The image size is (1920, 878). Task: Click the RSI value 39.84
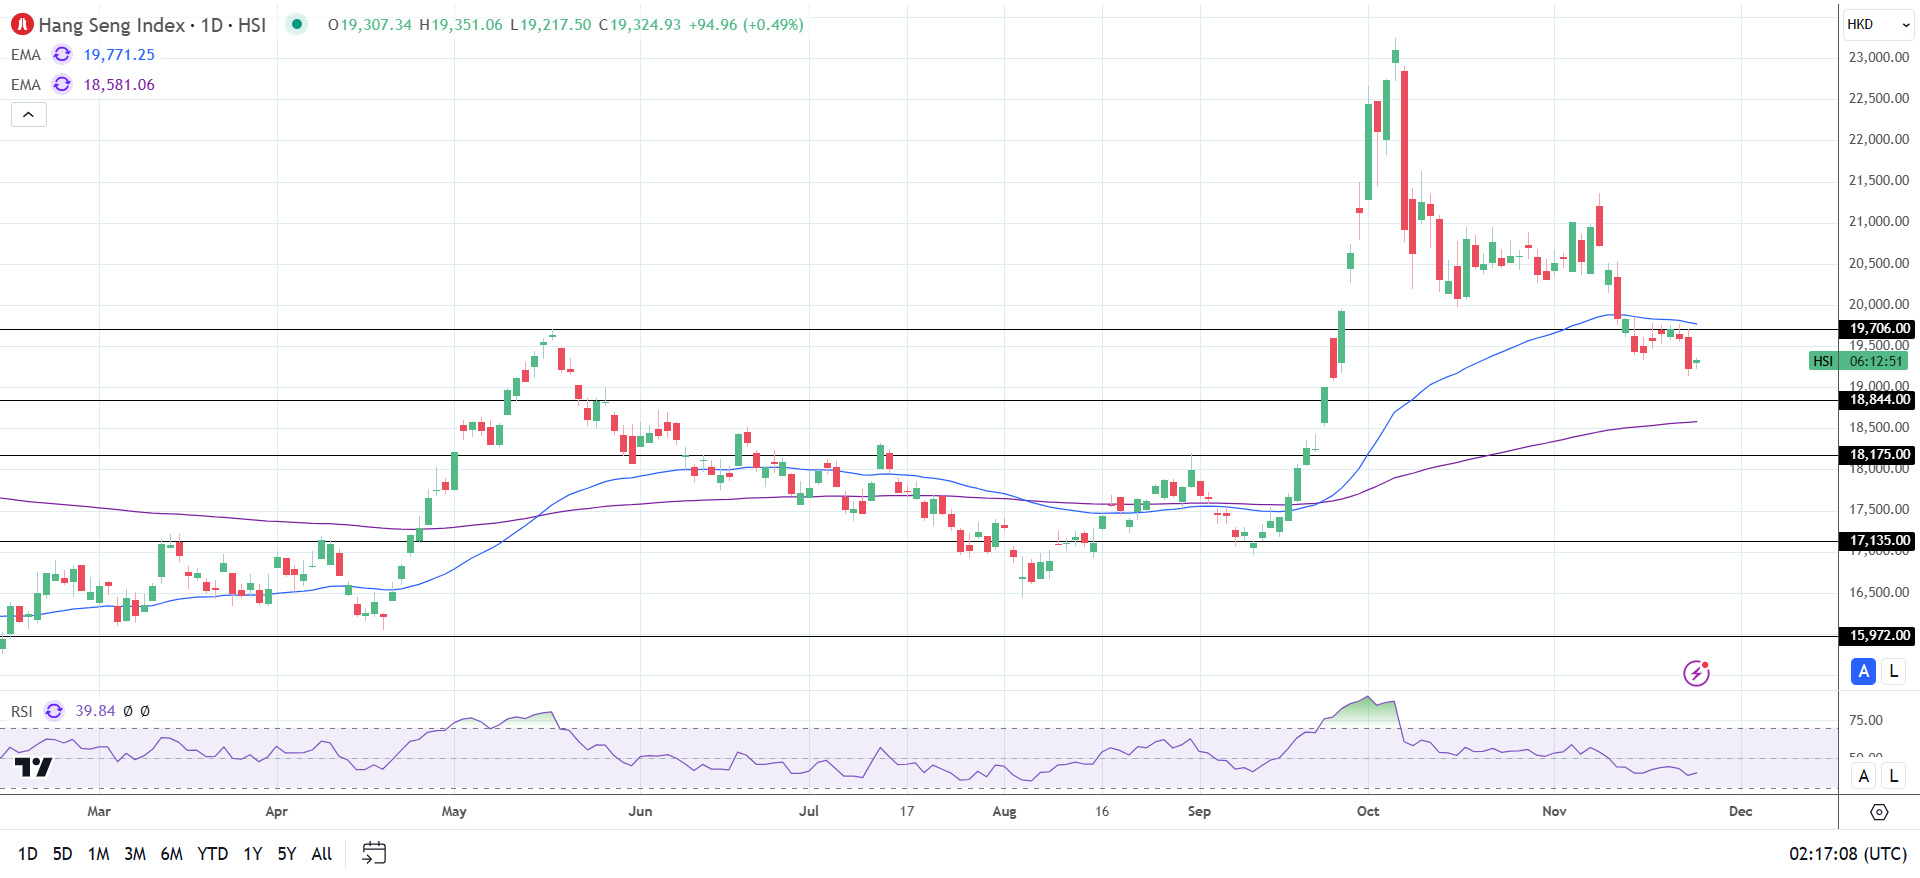[x=95, y=711]
